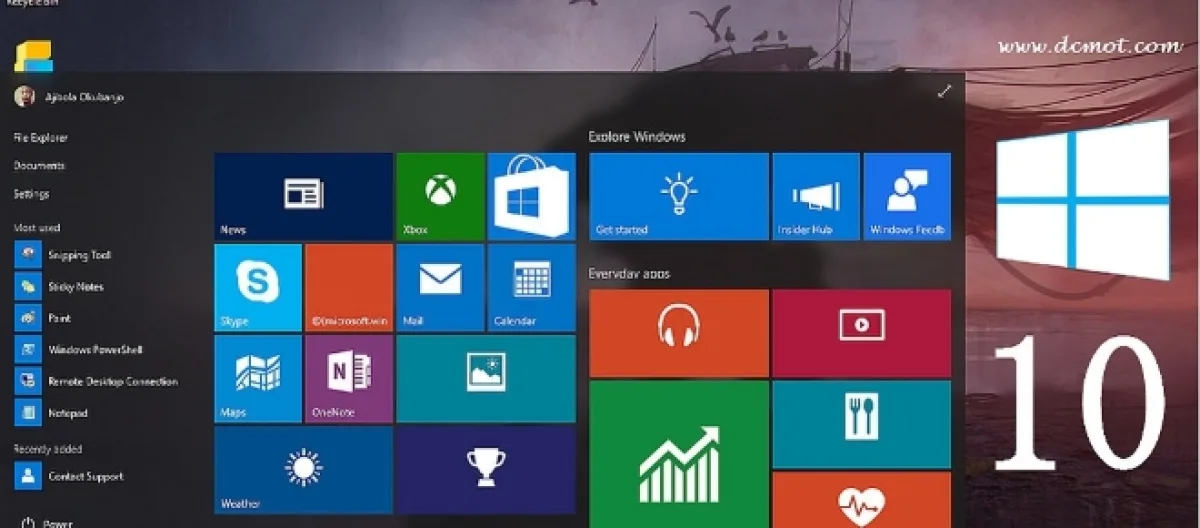Open the News tile
The height and width of the screenshot is (528, 1200).
[x=303, y=196]
